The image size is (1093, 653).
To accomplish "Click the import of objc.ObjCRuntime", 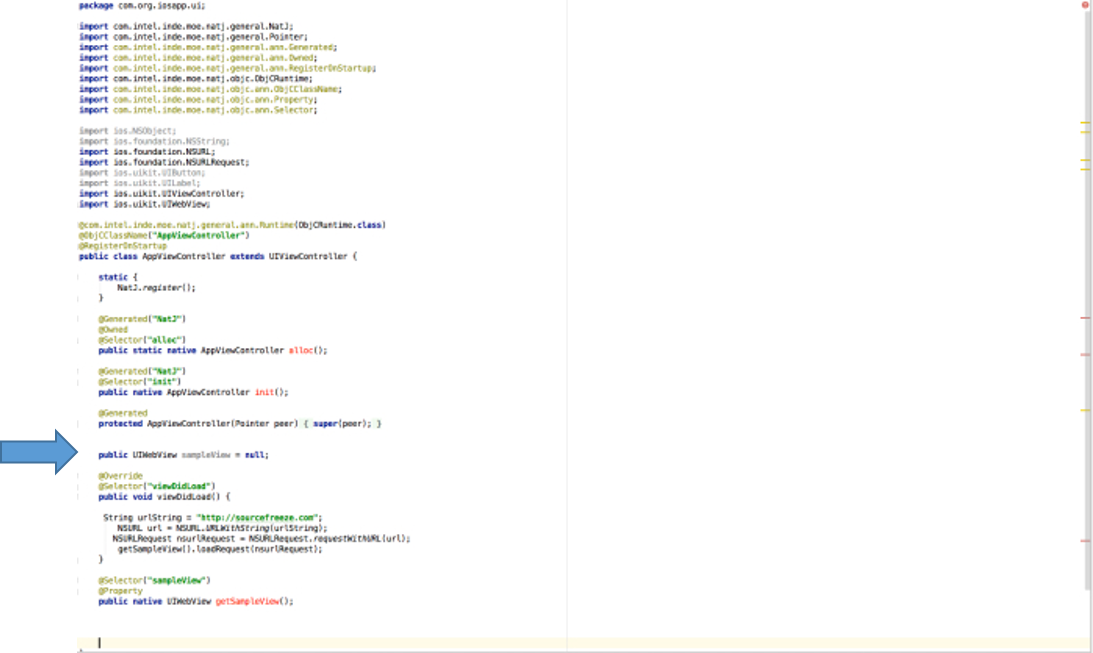I will pos(195,79).
